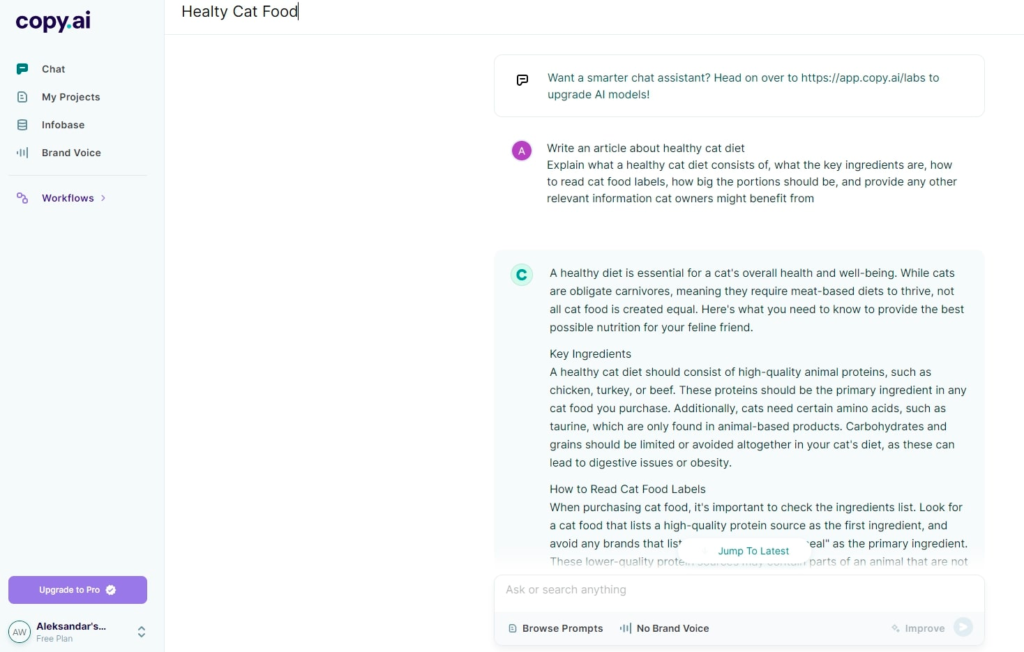Click the AW profile avatar
Screen dimensions: 1024x652
19,631
